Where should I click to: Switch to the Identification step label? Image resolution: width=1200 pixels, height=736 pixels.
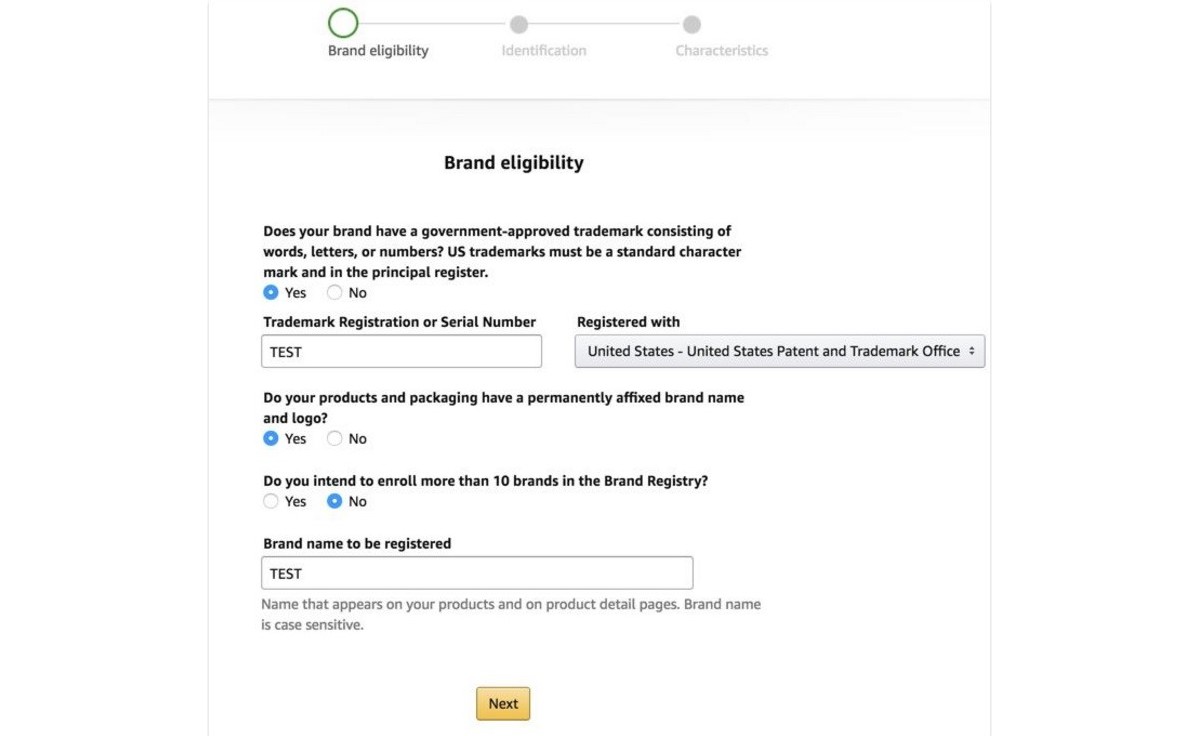544,50
